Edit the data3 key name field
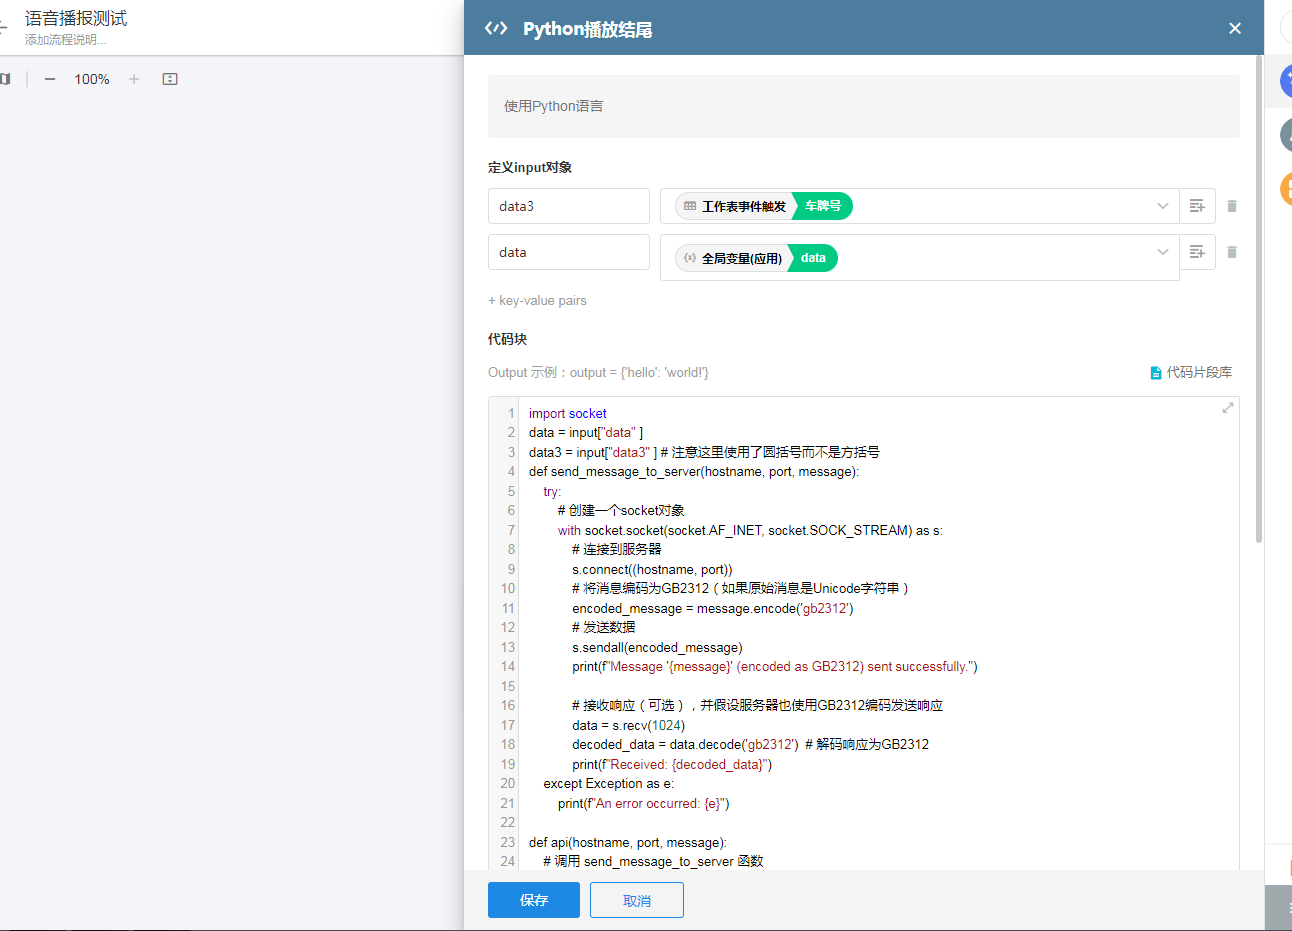 pos(568,206)
